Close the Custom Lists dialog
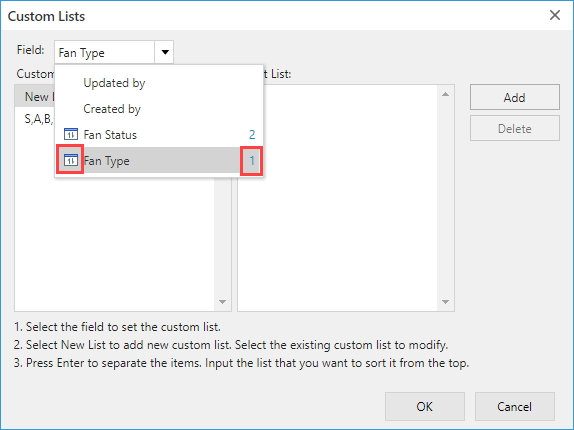The width and height of the screenshot is (574, 430). coord(555,15)
